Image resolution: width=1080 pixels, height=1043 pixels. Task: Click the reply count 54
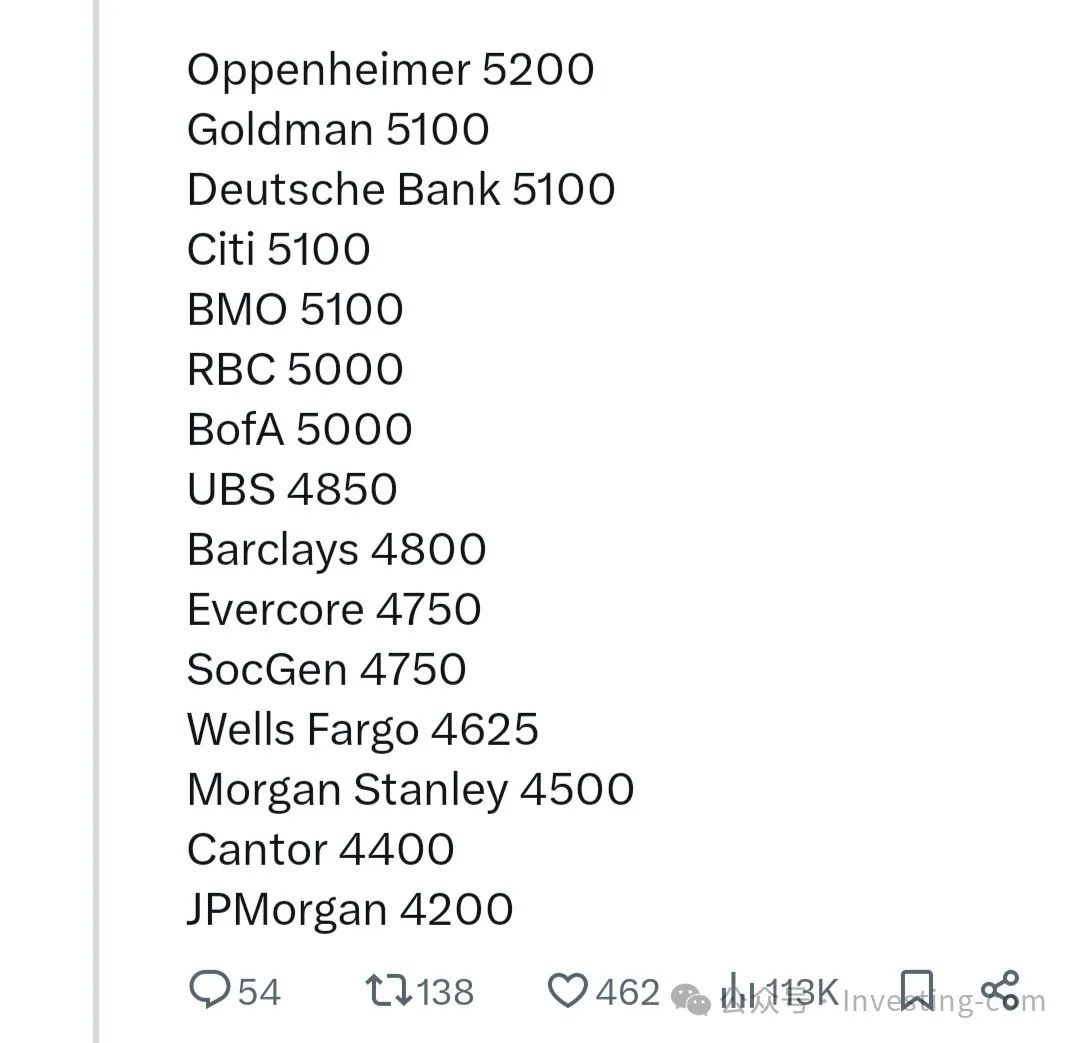(x=259, y=991)
